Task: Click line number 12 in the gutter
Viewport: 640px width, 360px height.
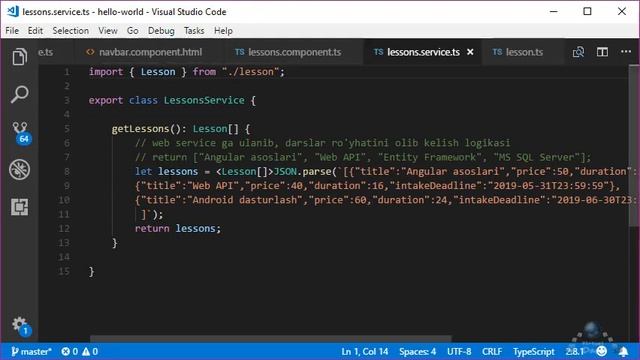Action: (x=64, y=229)
